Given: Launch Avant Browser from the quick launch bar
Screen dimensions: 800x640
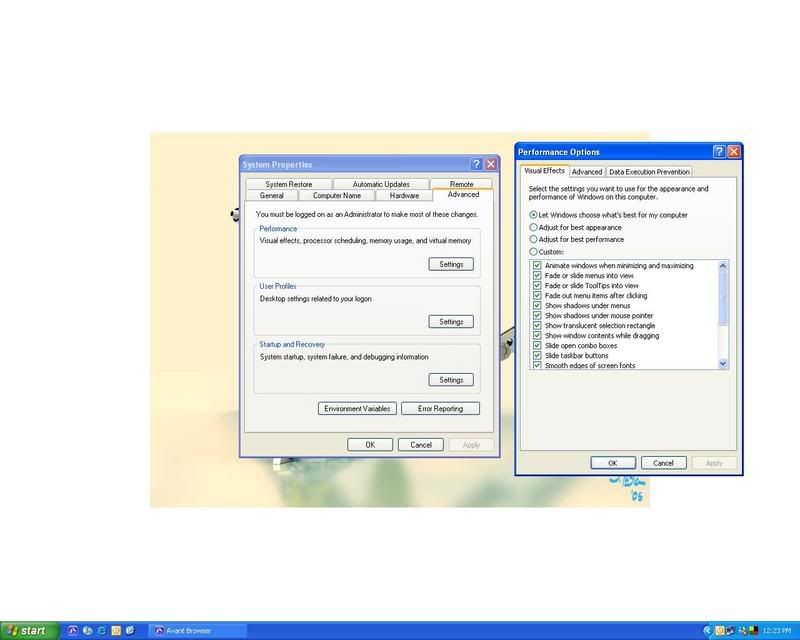Looking at the screenshot, I should [73, 631].
